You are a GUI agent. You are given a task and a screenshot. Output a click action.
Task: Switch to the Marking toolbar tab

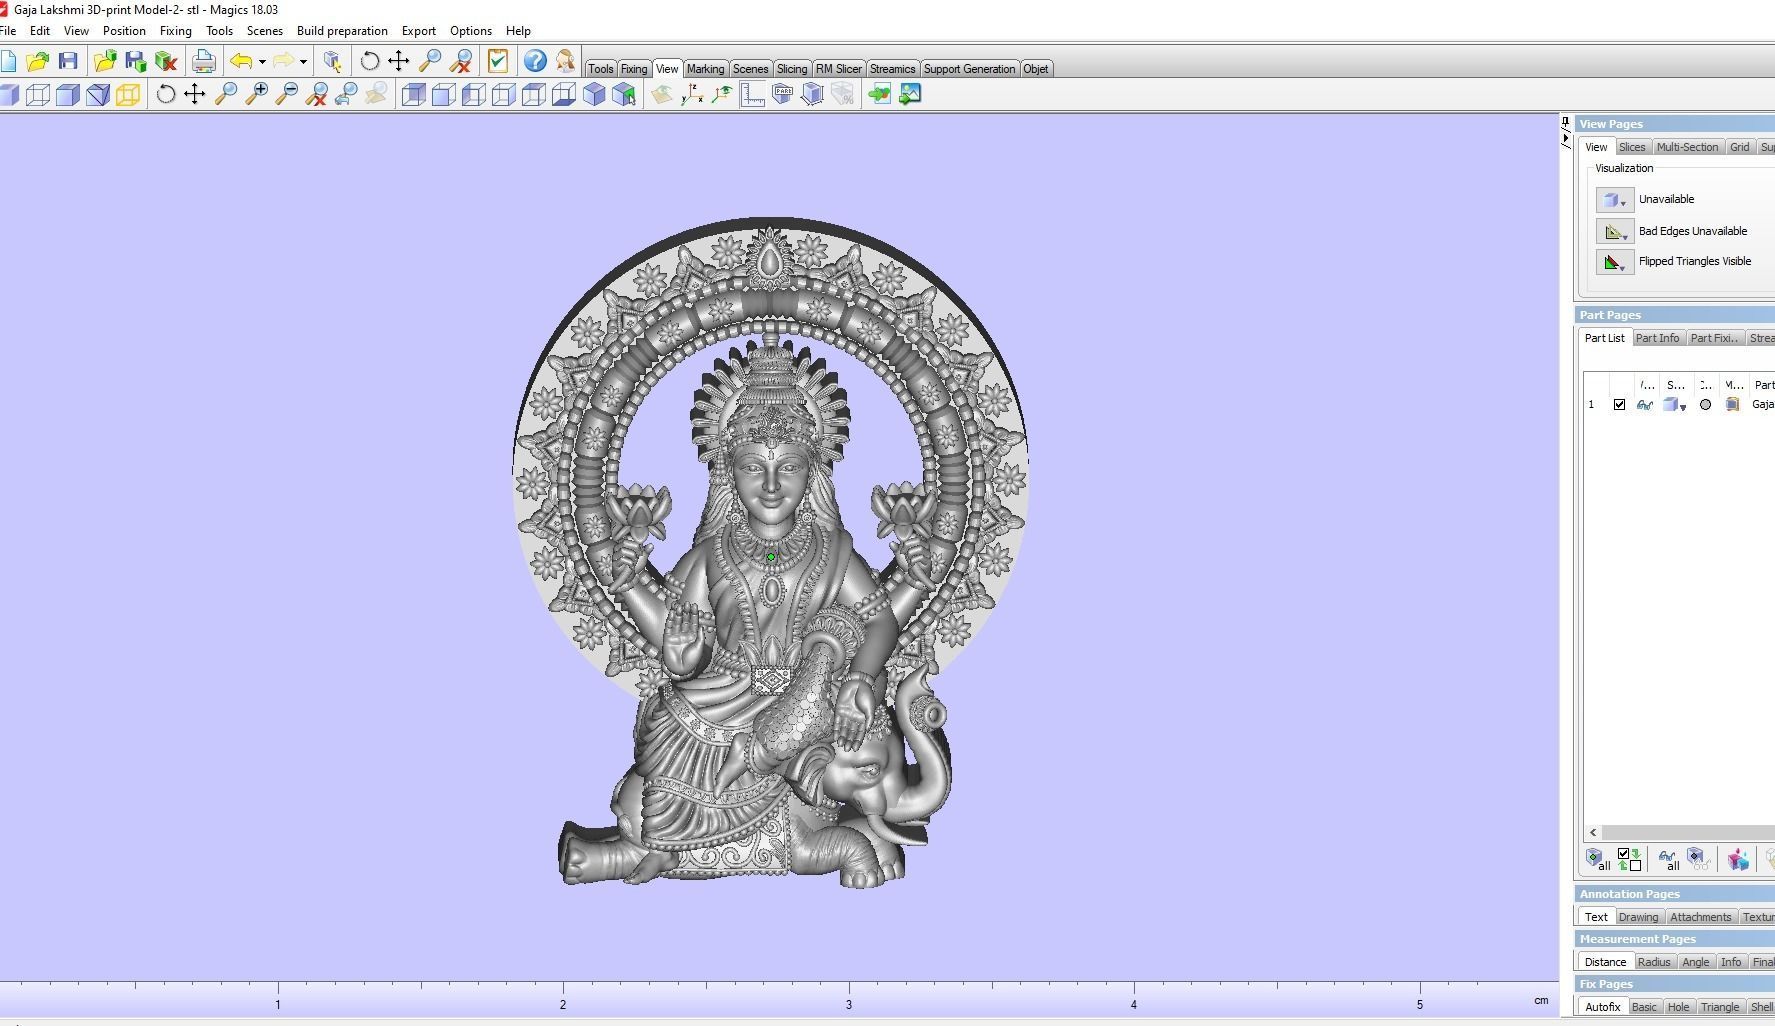705,69
